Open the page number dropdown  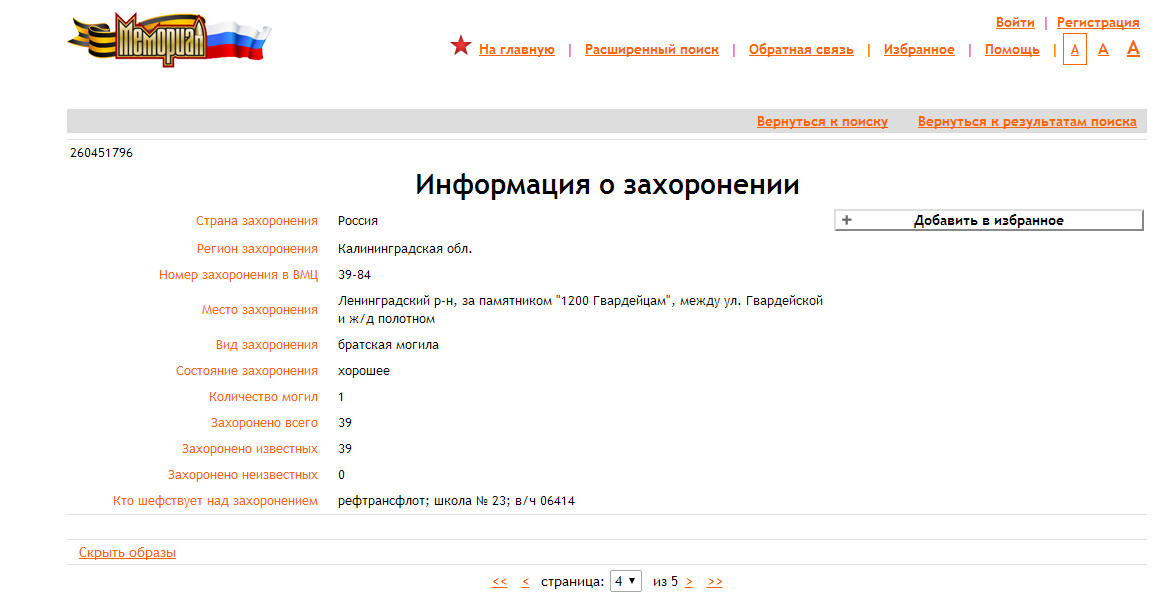[626, 581]
